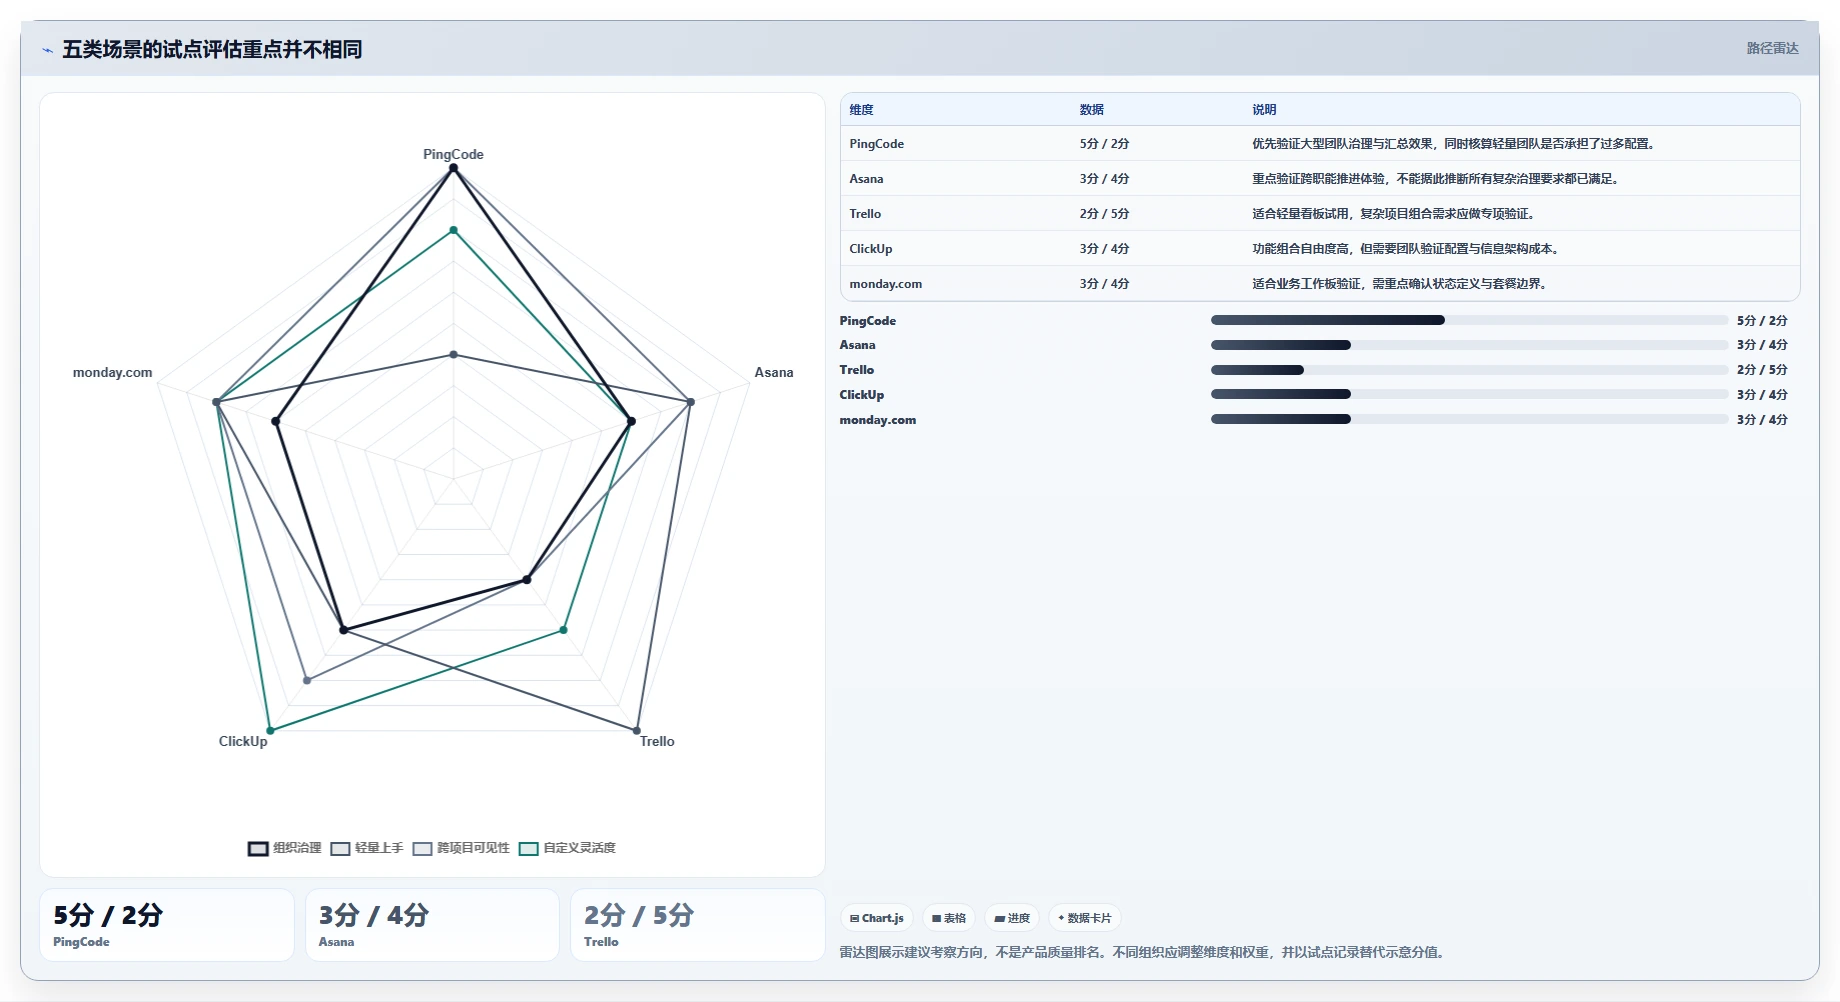
Task: Click the 维度 column header
Action: click(x=861, y=110)
